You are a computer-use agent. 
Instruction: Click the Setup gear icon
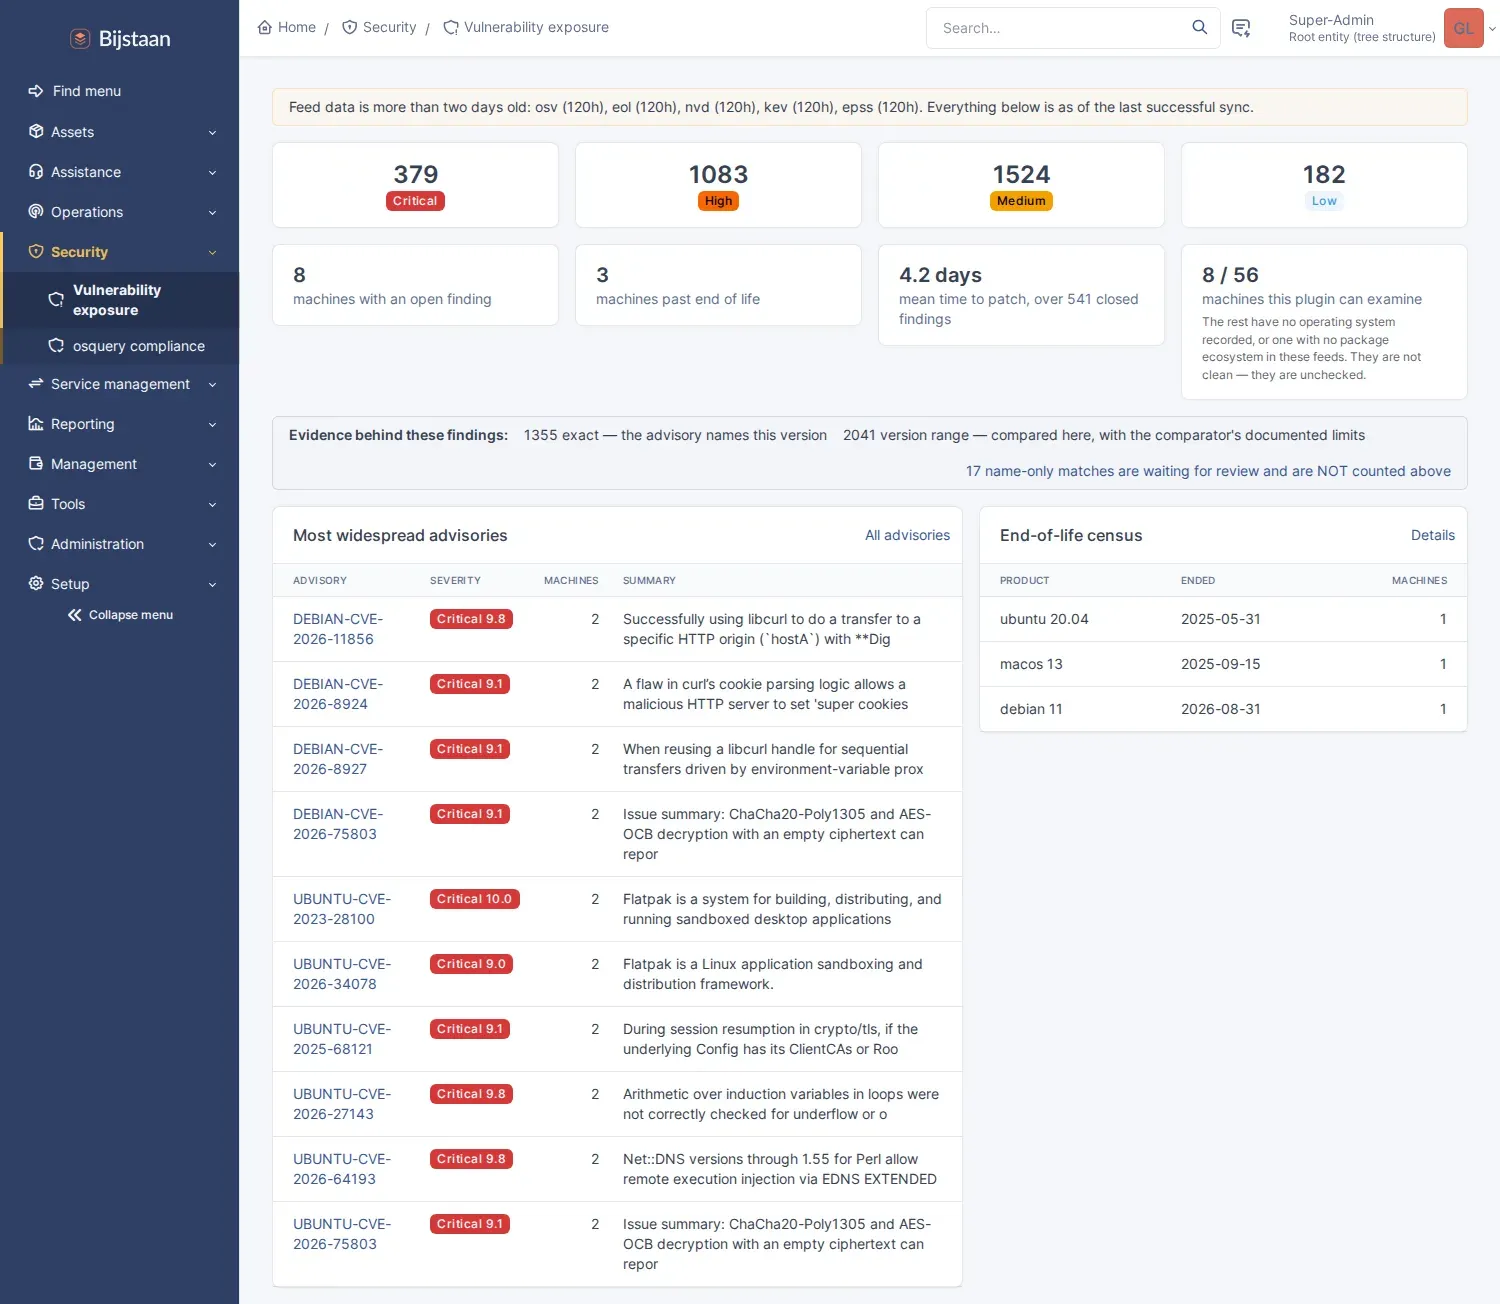pyautogui.click(x=36, y=584)
